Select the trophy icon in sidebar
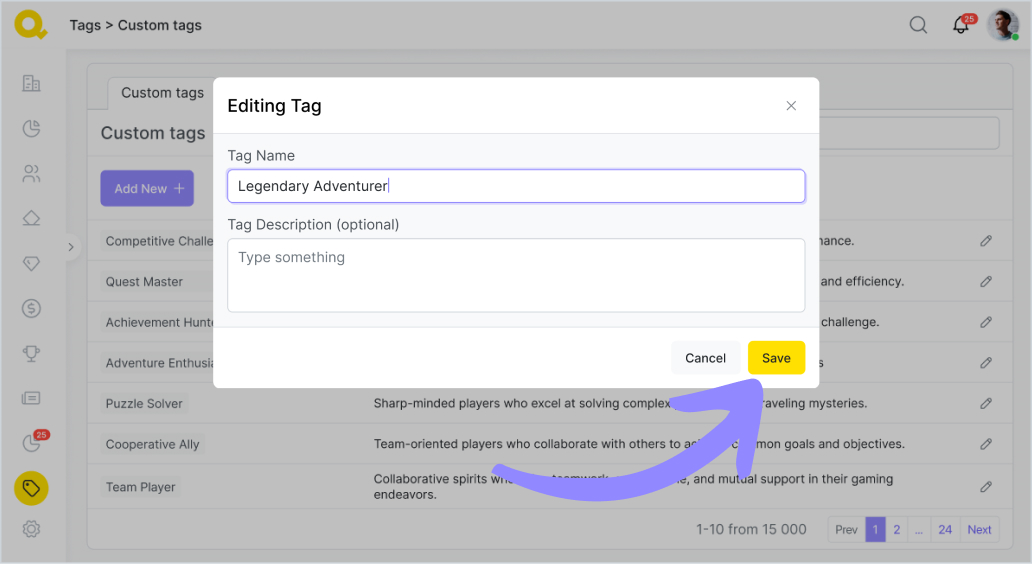 (x=31, y=353)
